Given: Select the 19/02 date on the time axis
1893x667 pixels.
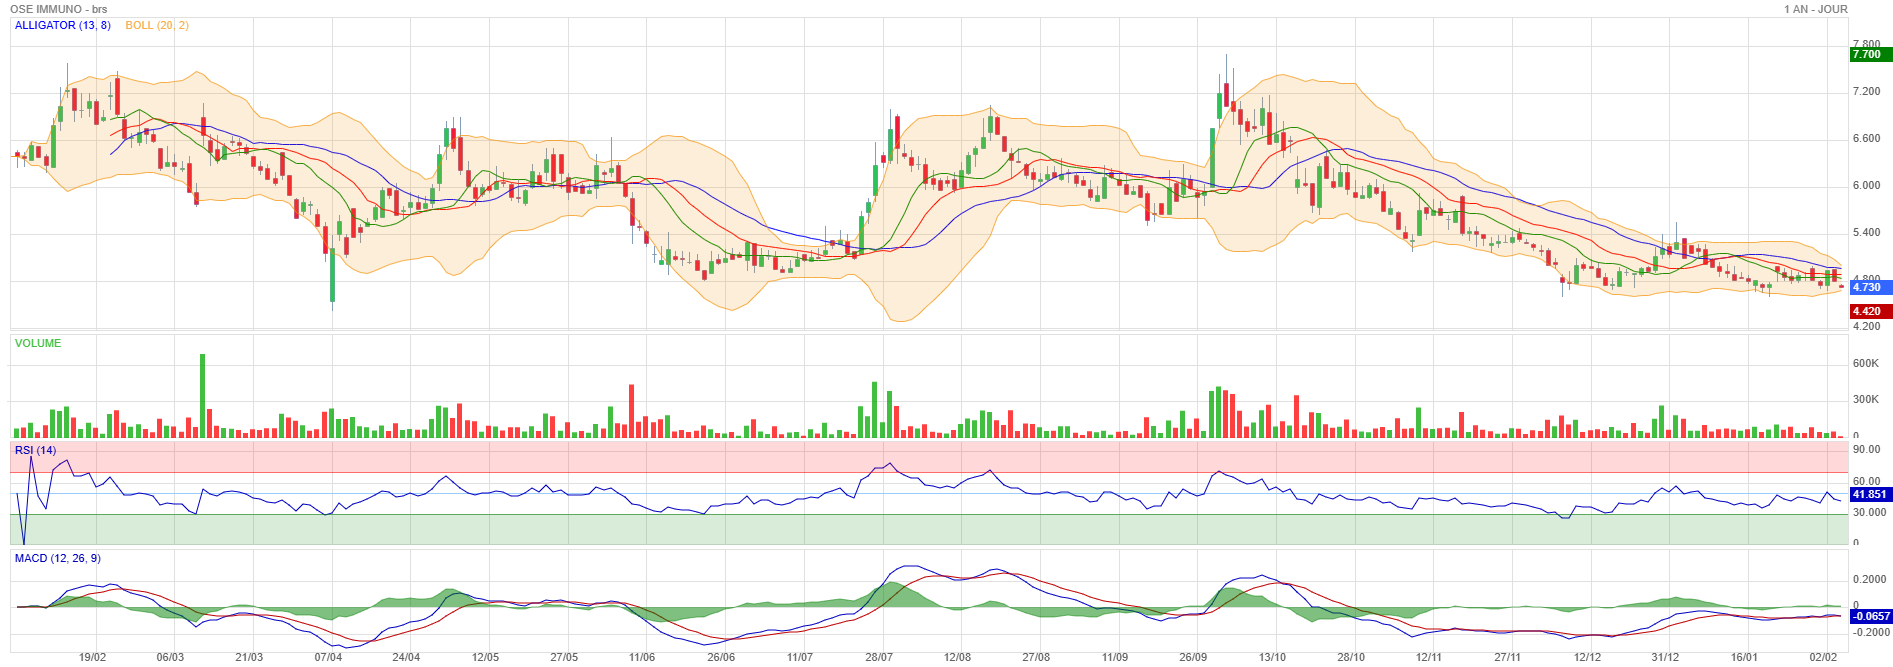Looking at the screenshot, I should (92, 657).
